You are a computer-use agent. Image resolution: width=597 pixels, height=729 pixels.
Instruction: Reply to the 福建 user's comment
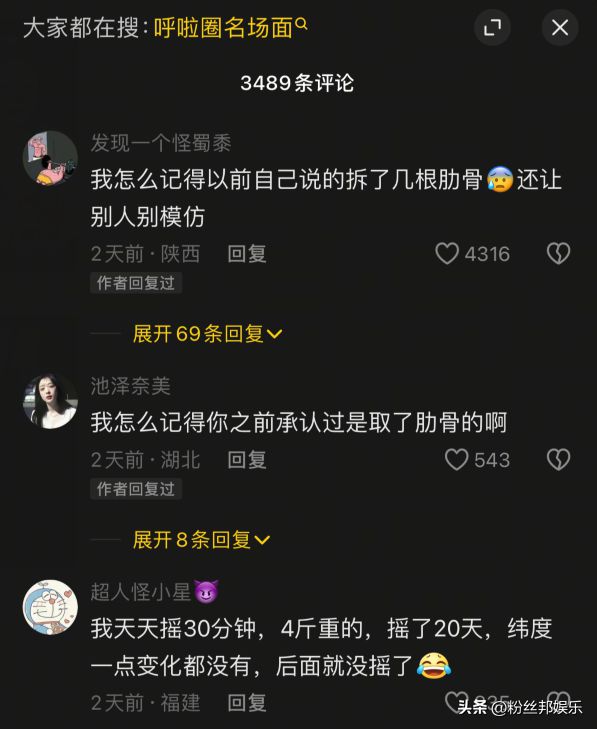point(247,702)
